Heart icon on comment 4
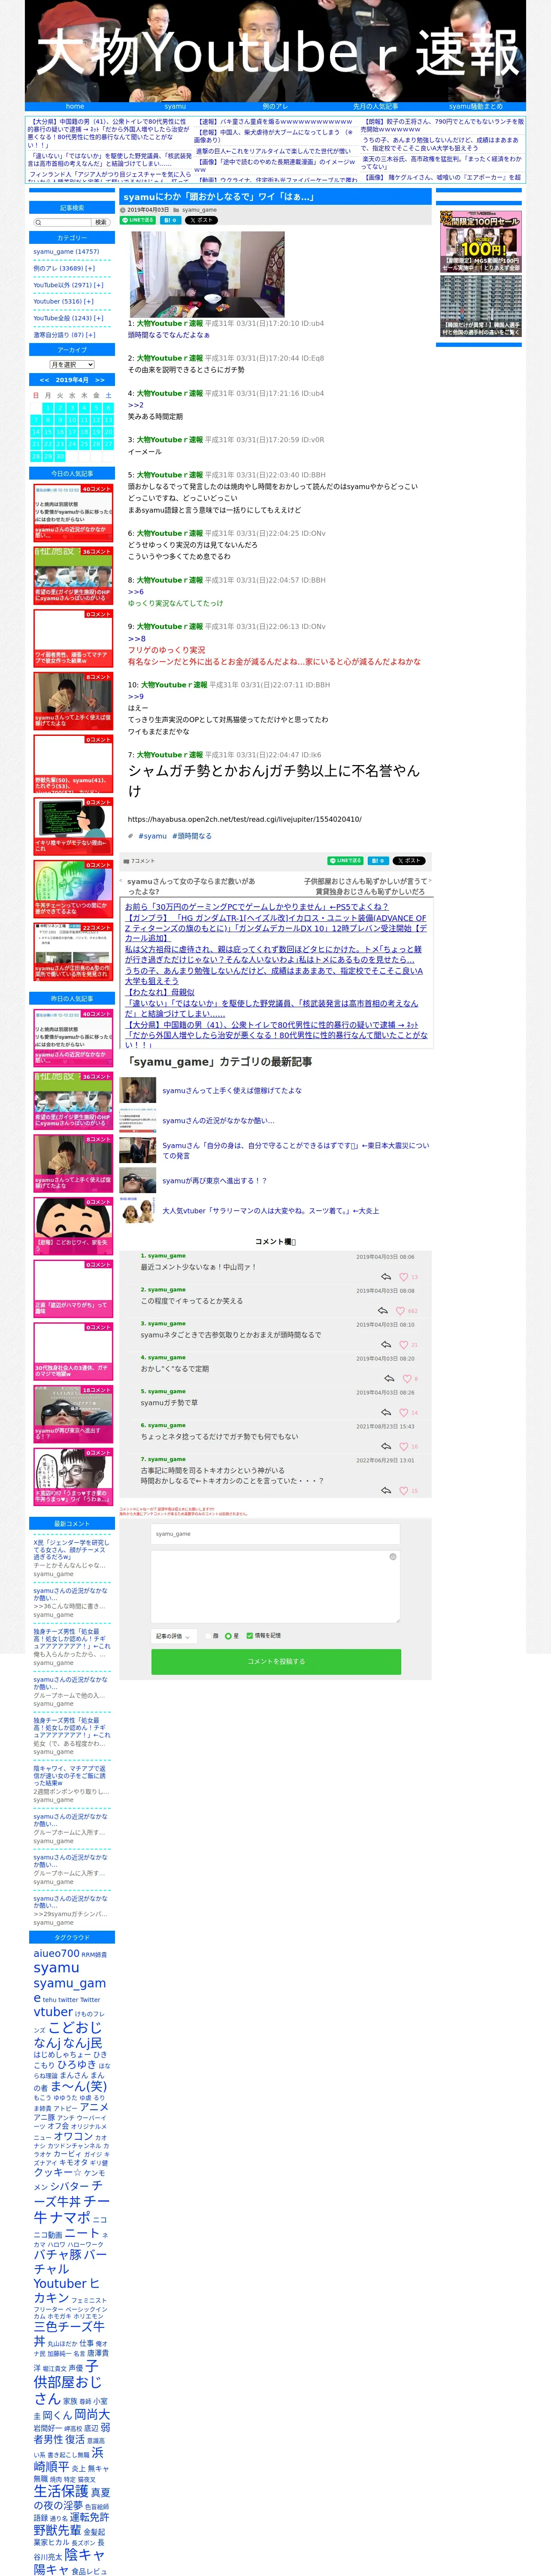This screenshot has width=551, height=2576. pyautogui.click(x=406, y=1379)
